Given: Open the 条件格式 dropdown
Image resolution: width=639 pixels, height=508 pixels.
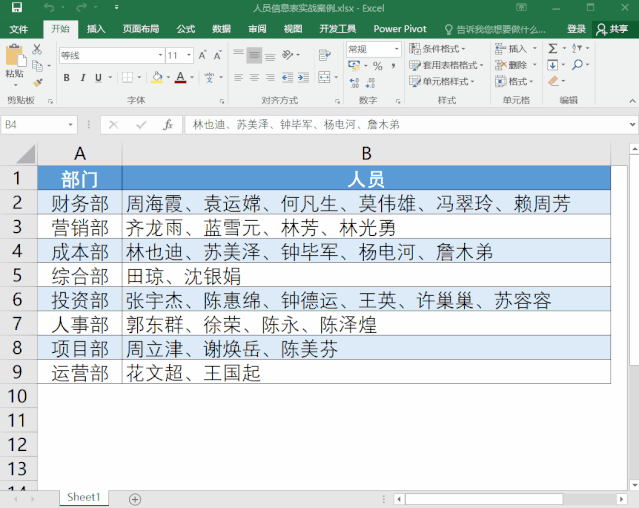Looking at the screenshot, I should click(437, 49).
